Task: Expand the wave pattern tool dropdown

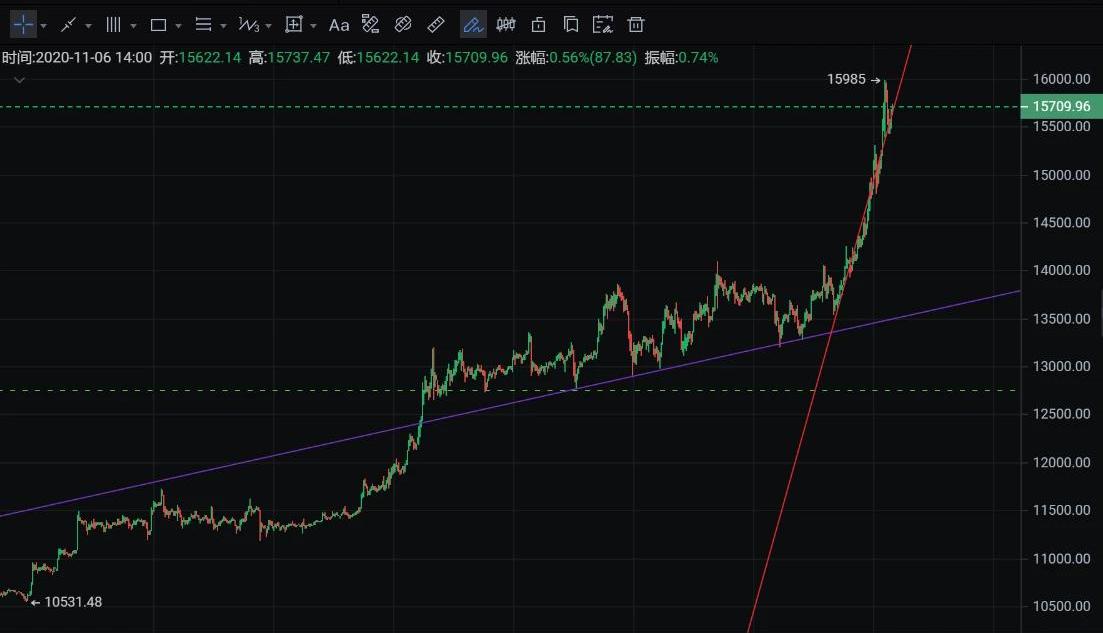Action: 269,26
